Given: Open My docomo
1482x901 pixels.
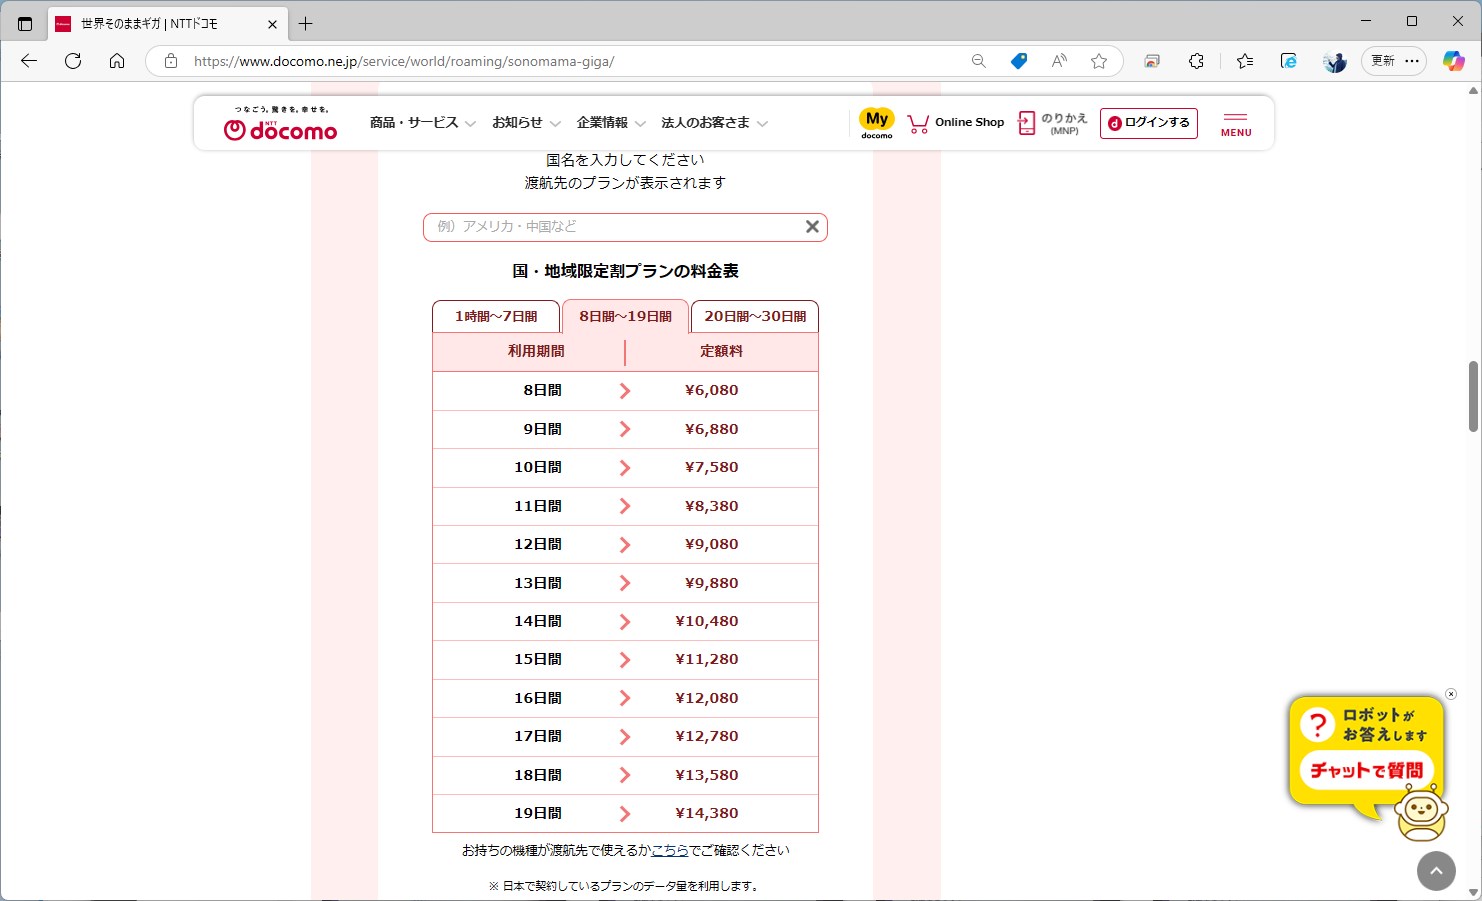Looking at the screenshot, I should (876, 121).
